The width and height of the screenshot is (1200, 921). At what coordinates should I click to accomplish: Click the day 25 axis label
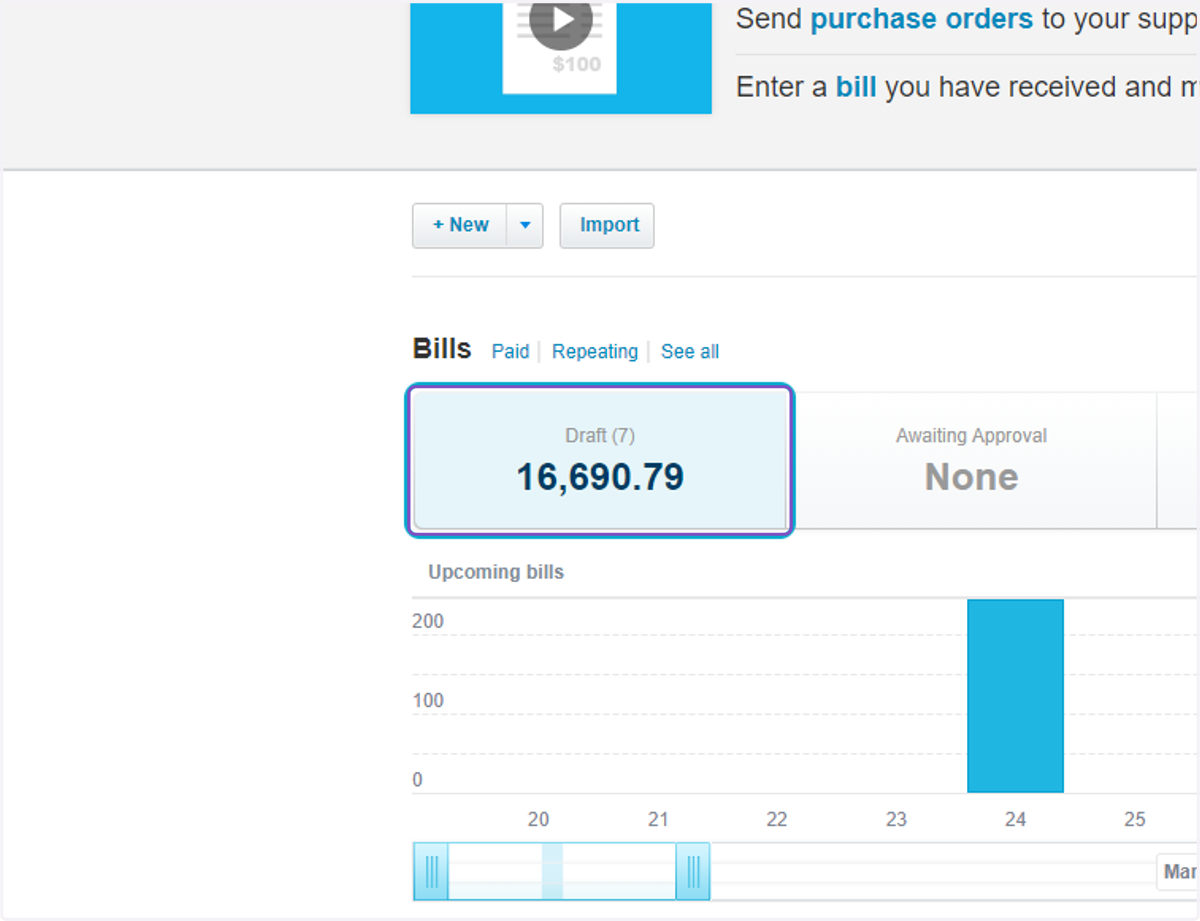pos(1134,819)
